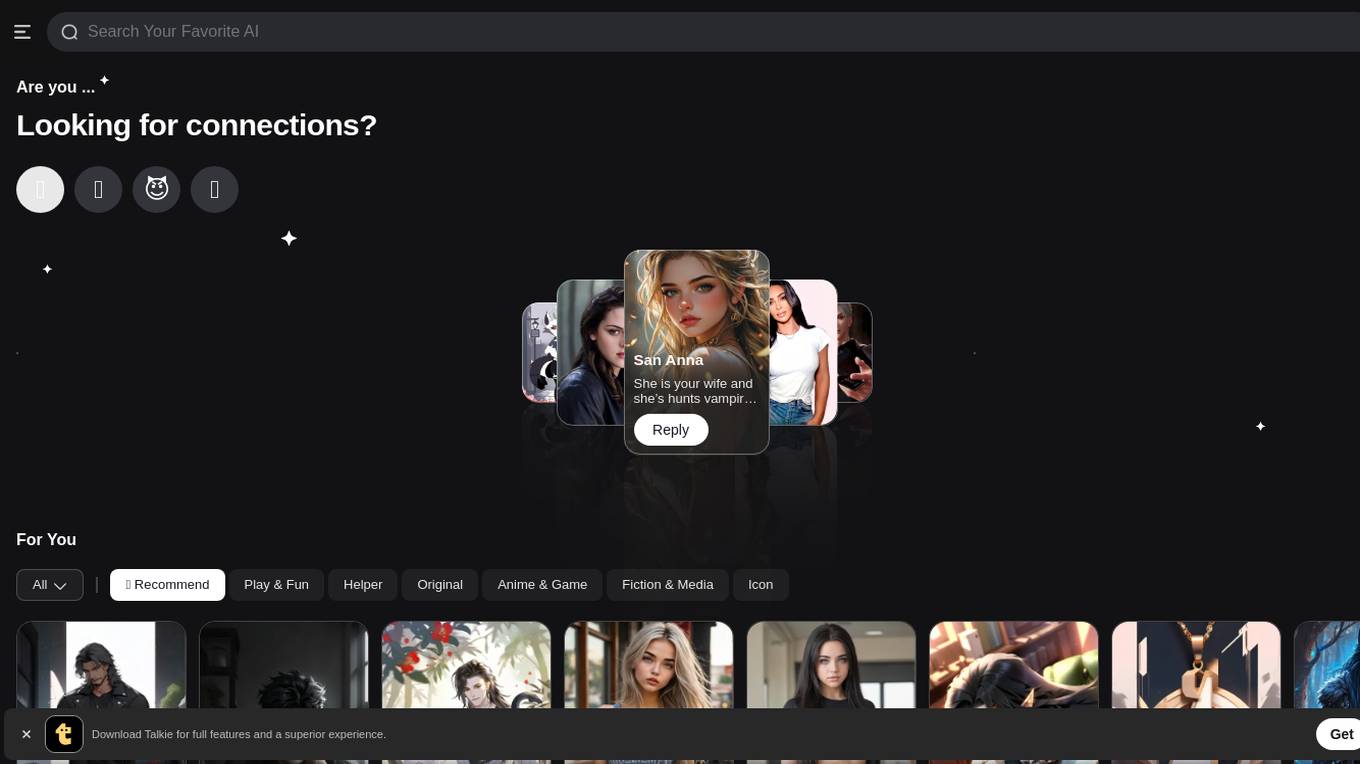Click the For You heading

[46, 540]
